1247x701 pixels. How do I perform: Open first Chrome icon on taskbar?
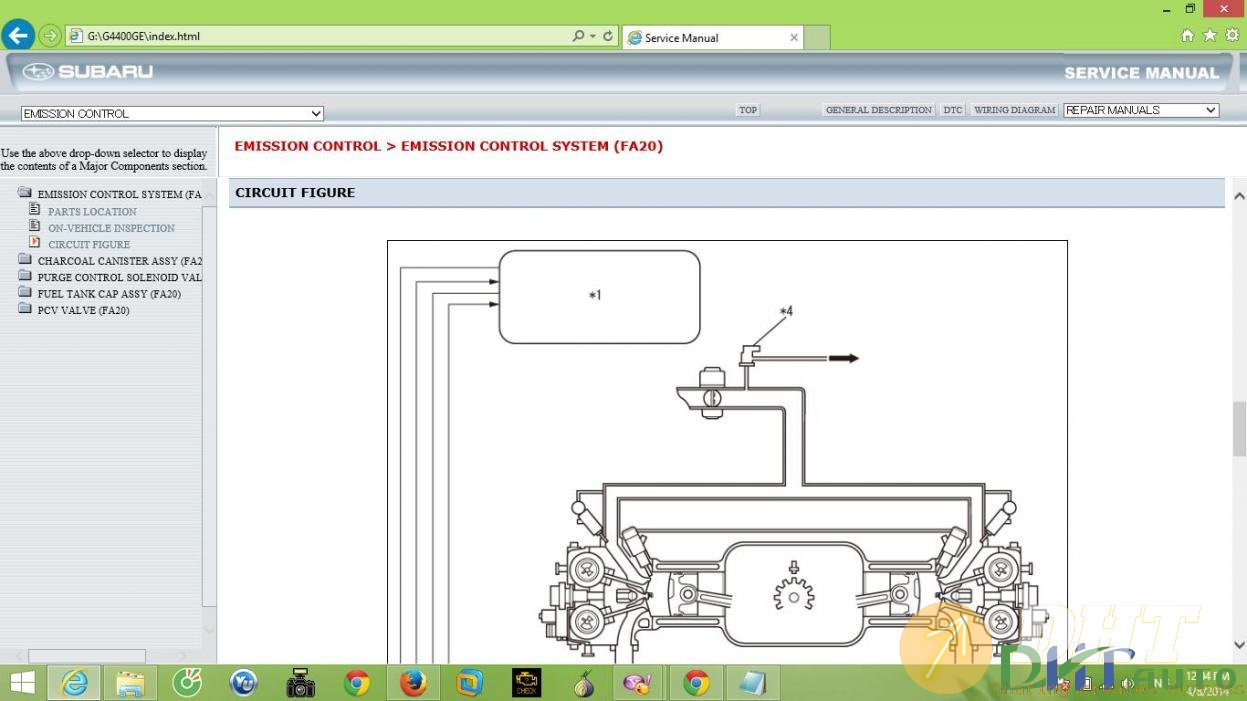coord(357,684)
